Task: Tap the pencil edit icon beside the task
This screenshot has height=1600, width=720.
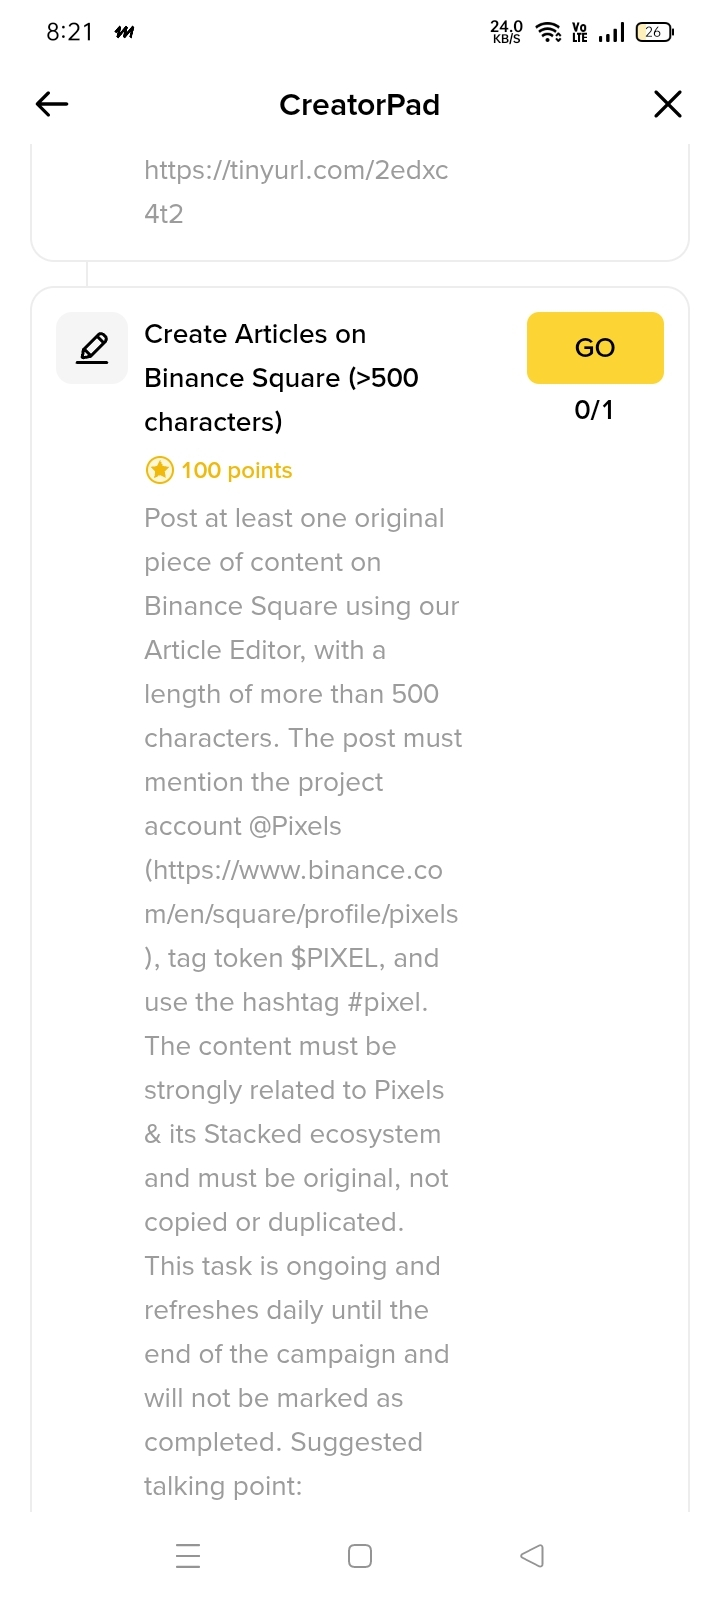Action: tap(92, 348)
